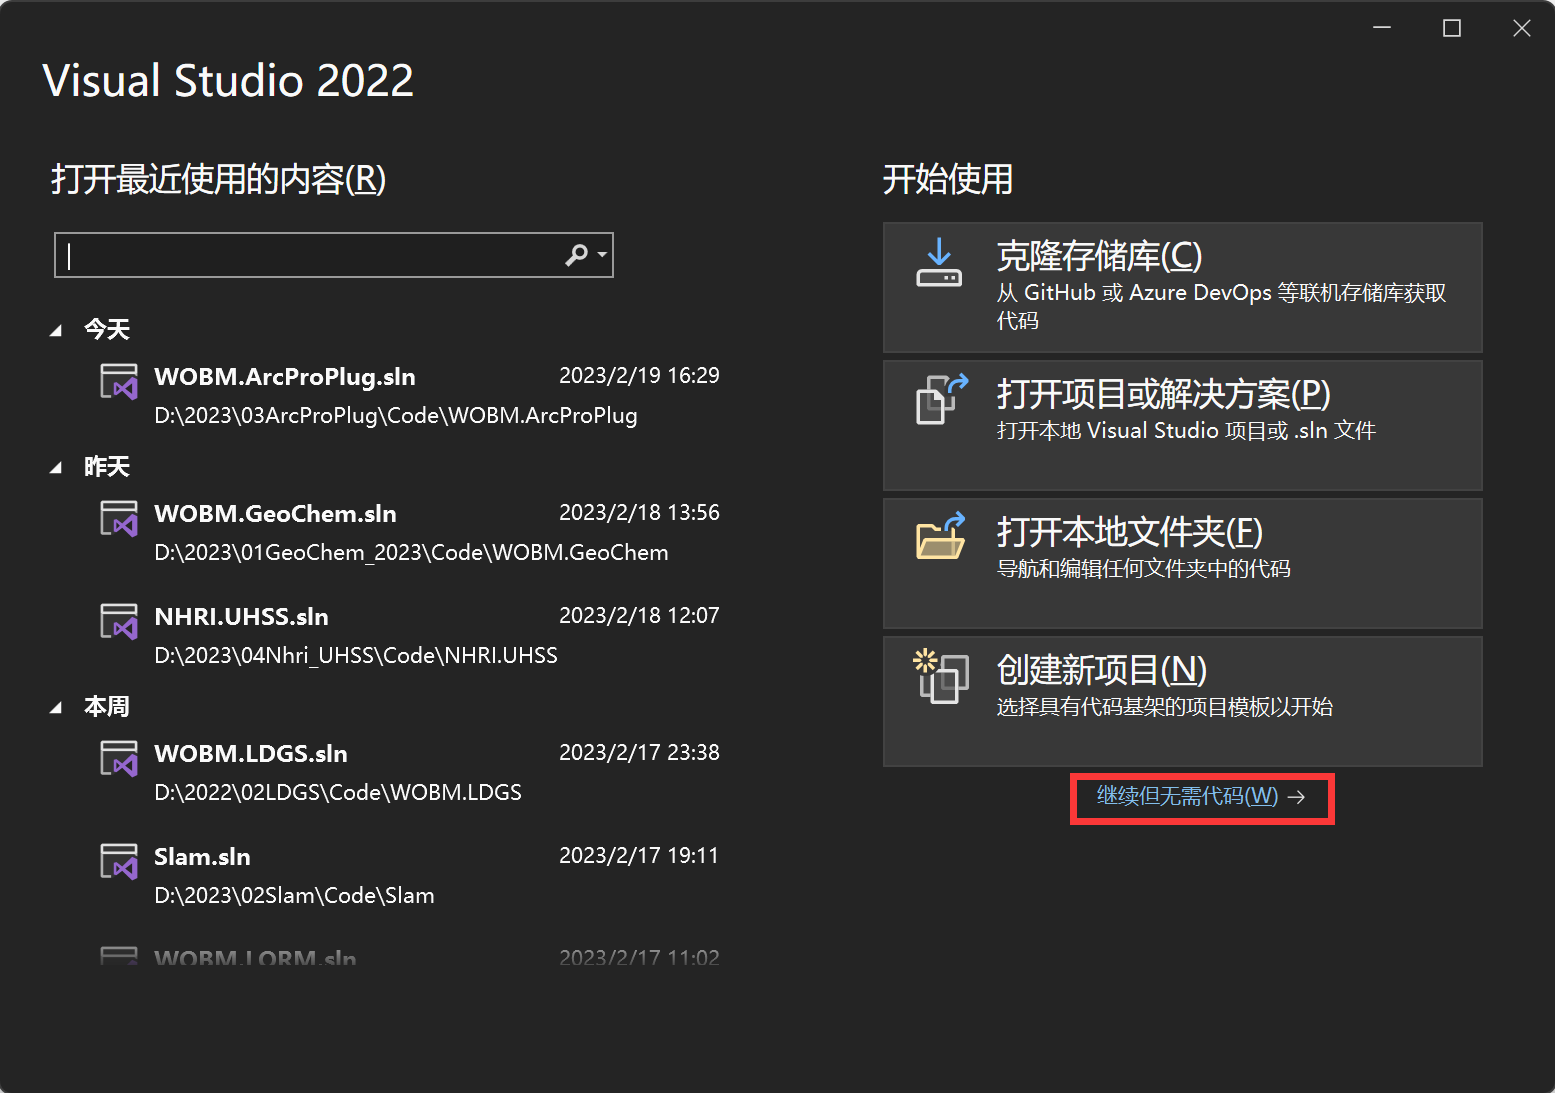Maximize the Visual Studio 2022 window
This screenshot has height=1093, width=1555.
(1452, 28)
